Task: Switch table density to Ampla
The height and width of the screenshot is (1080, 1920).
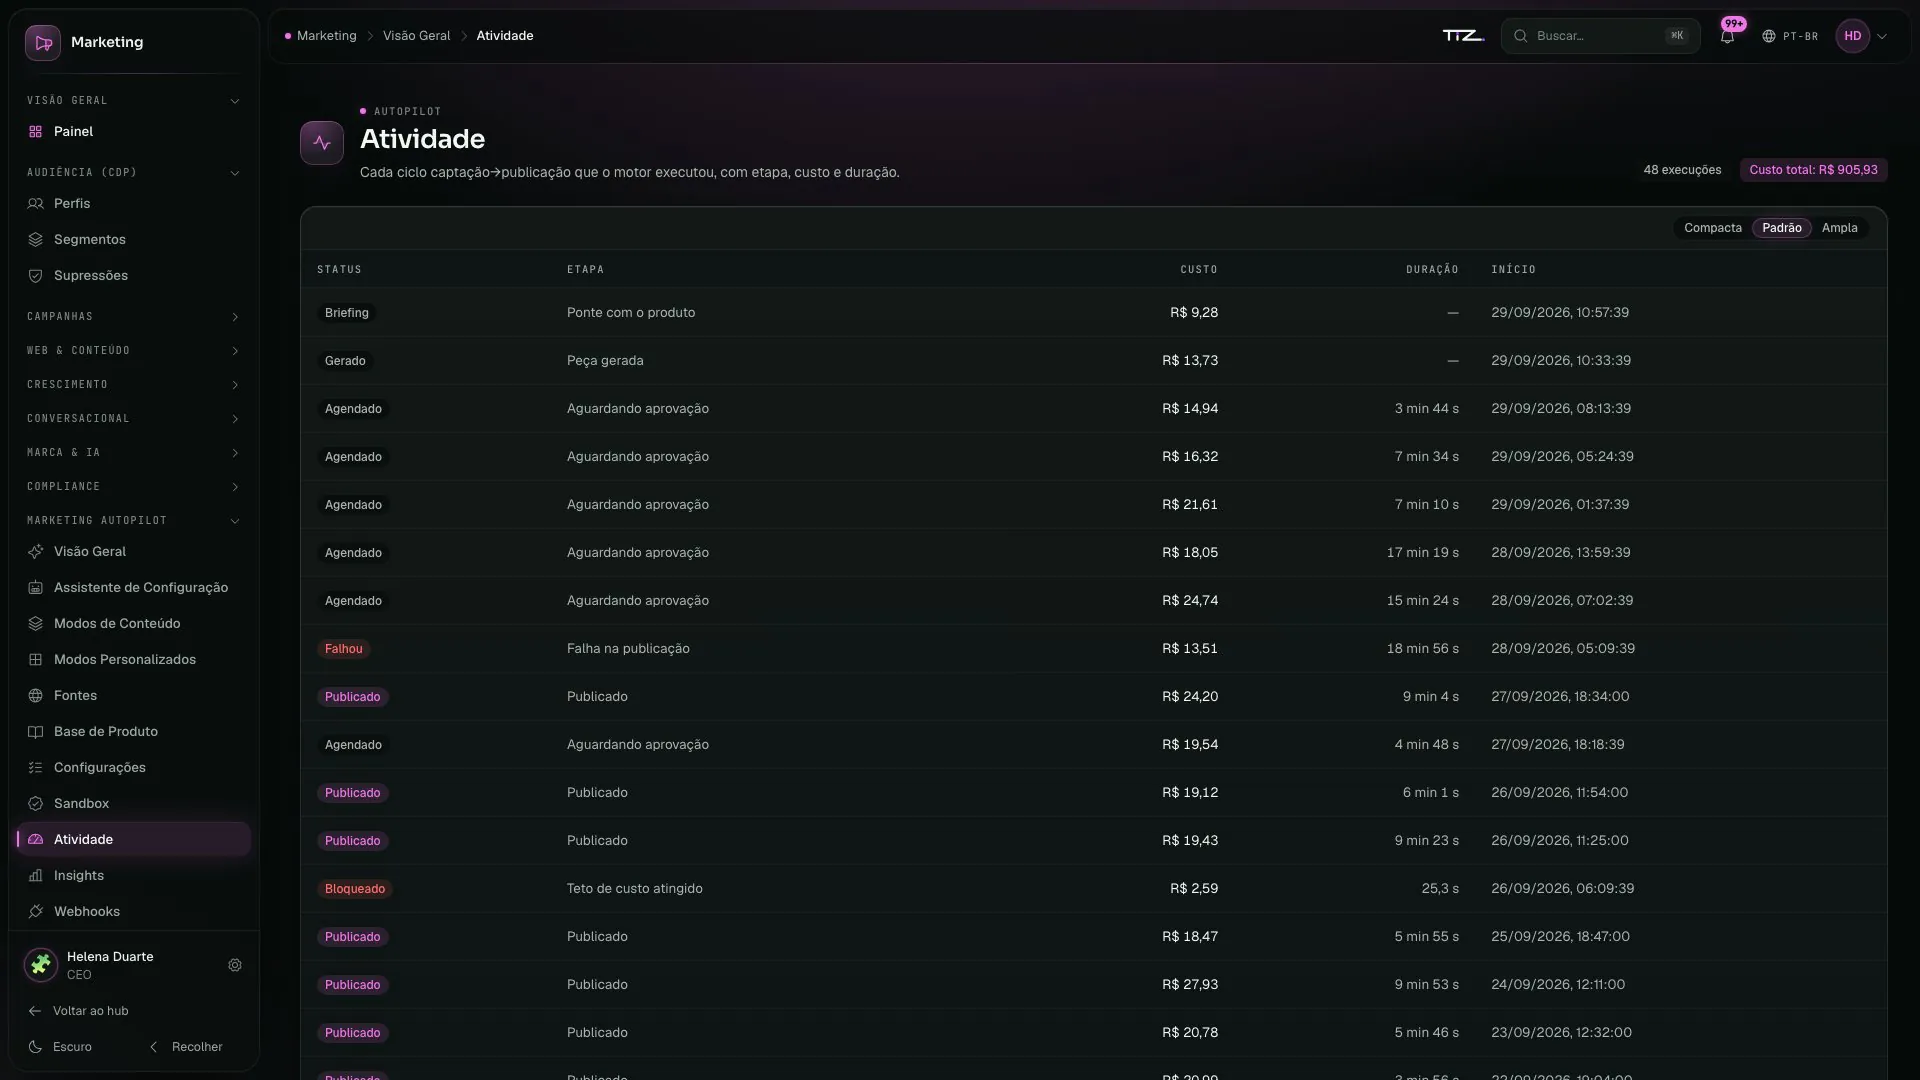Action: click(1839, 228)
